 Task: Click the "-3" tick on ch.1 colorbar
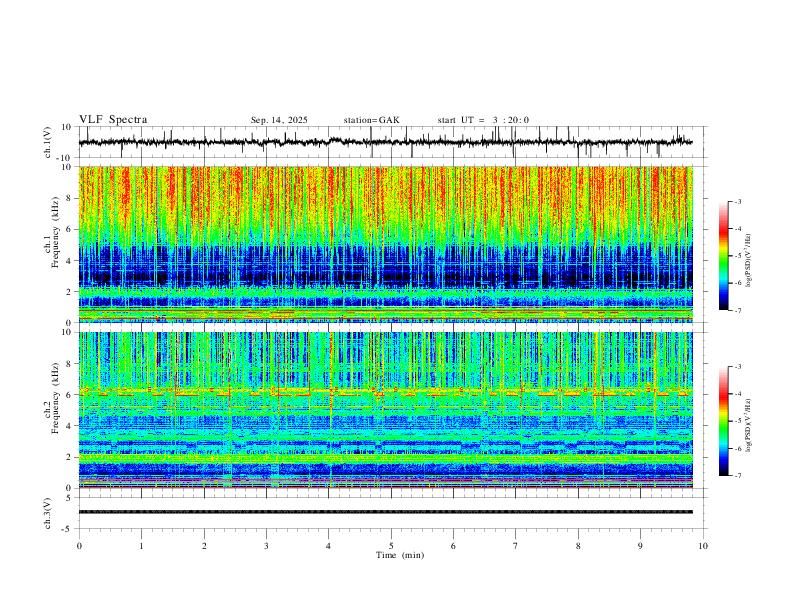737,201
